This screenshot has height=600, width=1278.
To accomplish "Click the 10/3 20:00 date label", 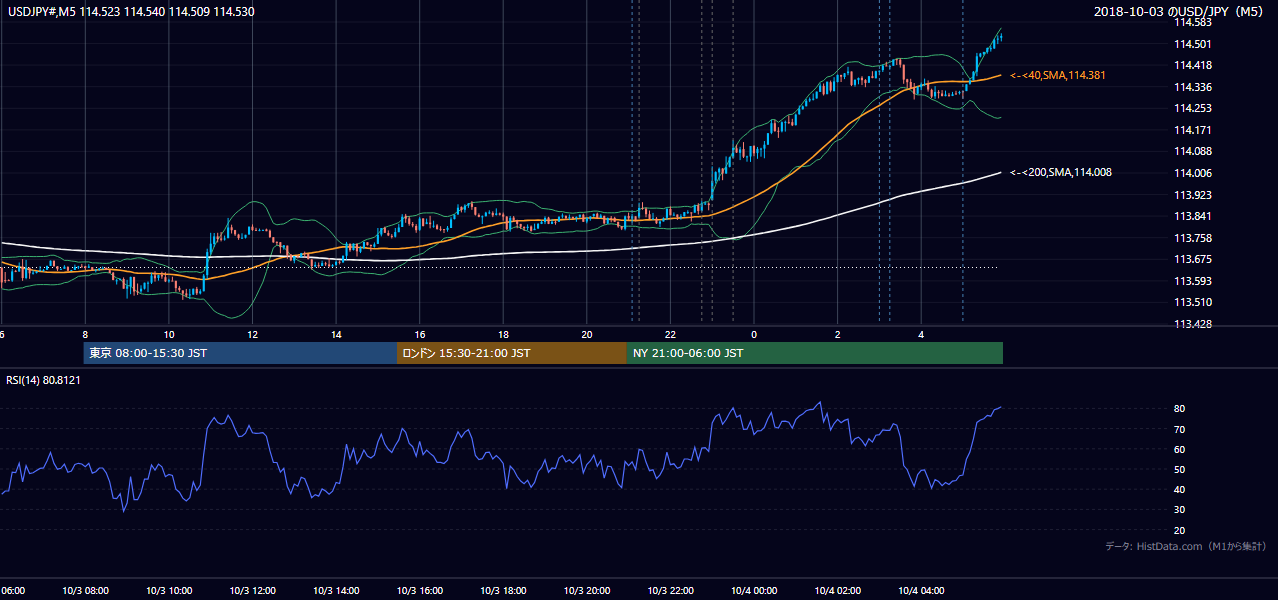I will 587,590.
